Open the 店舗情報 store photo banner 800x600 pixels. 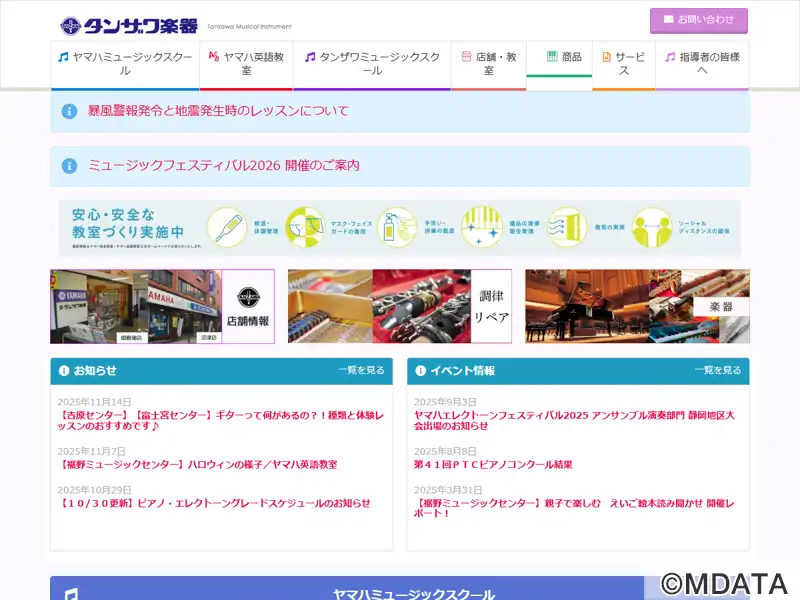point(162,306)
